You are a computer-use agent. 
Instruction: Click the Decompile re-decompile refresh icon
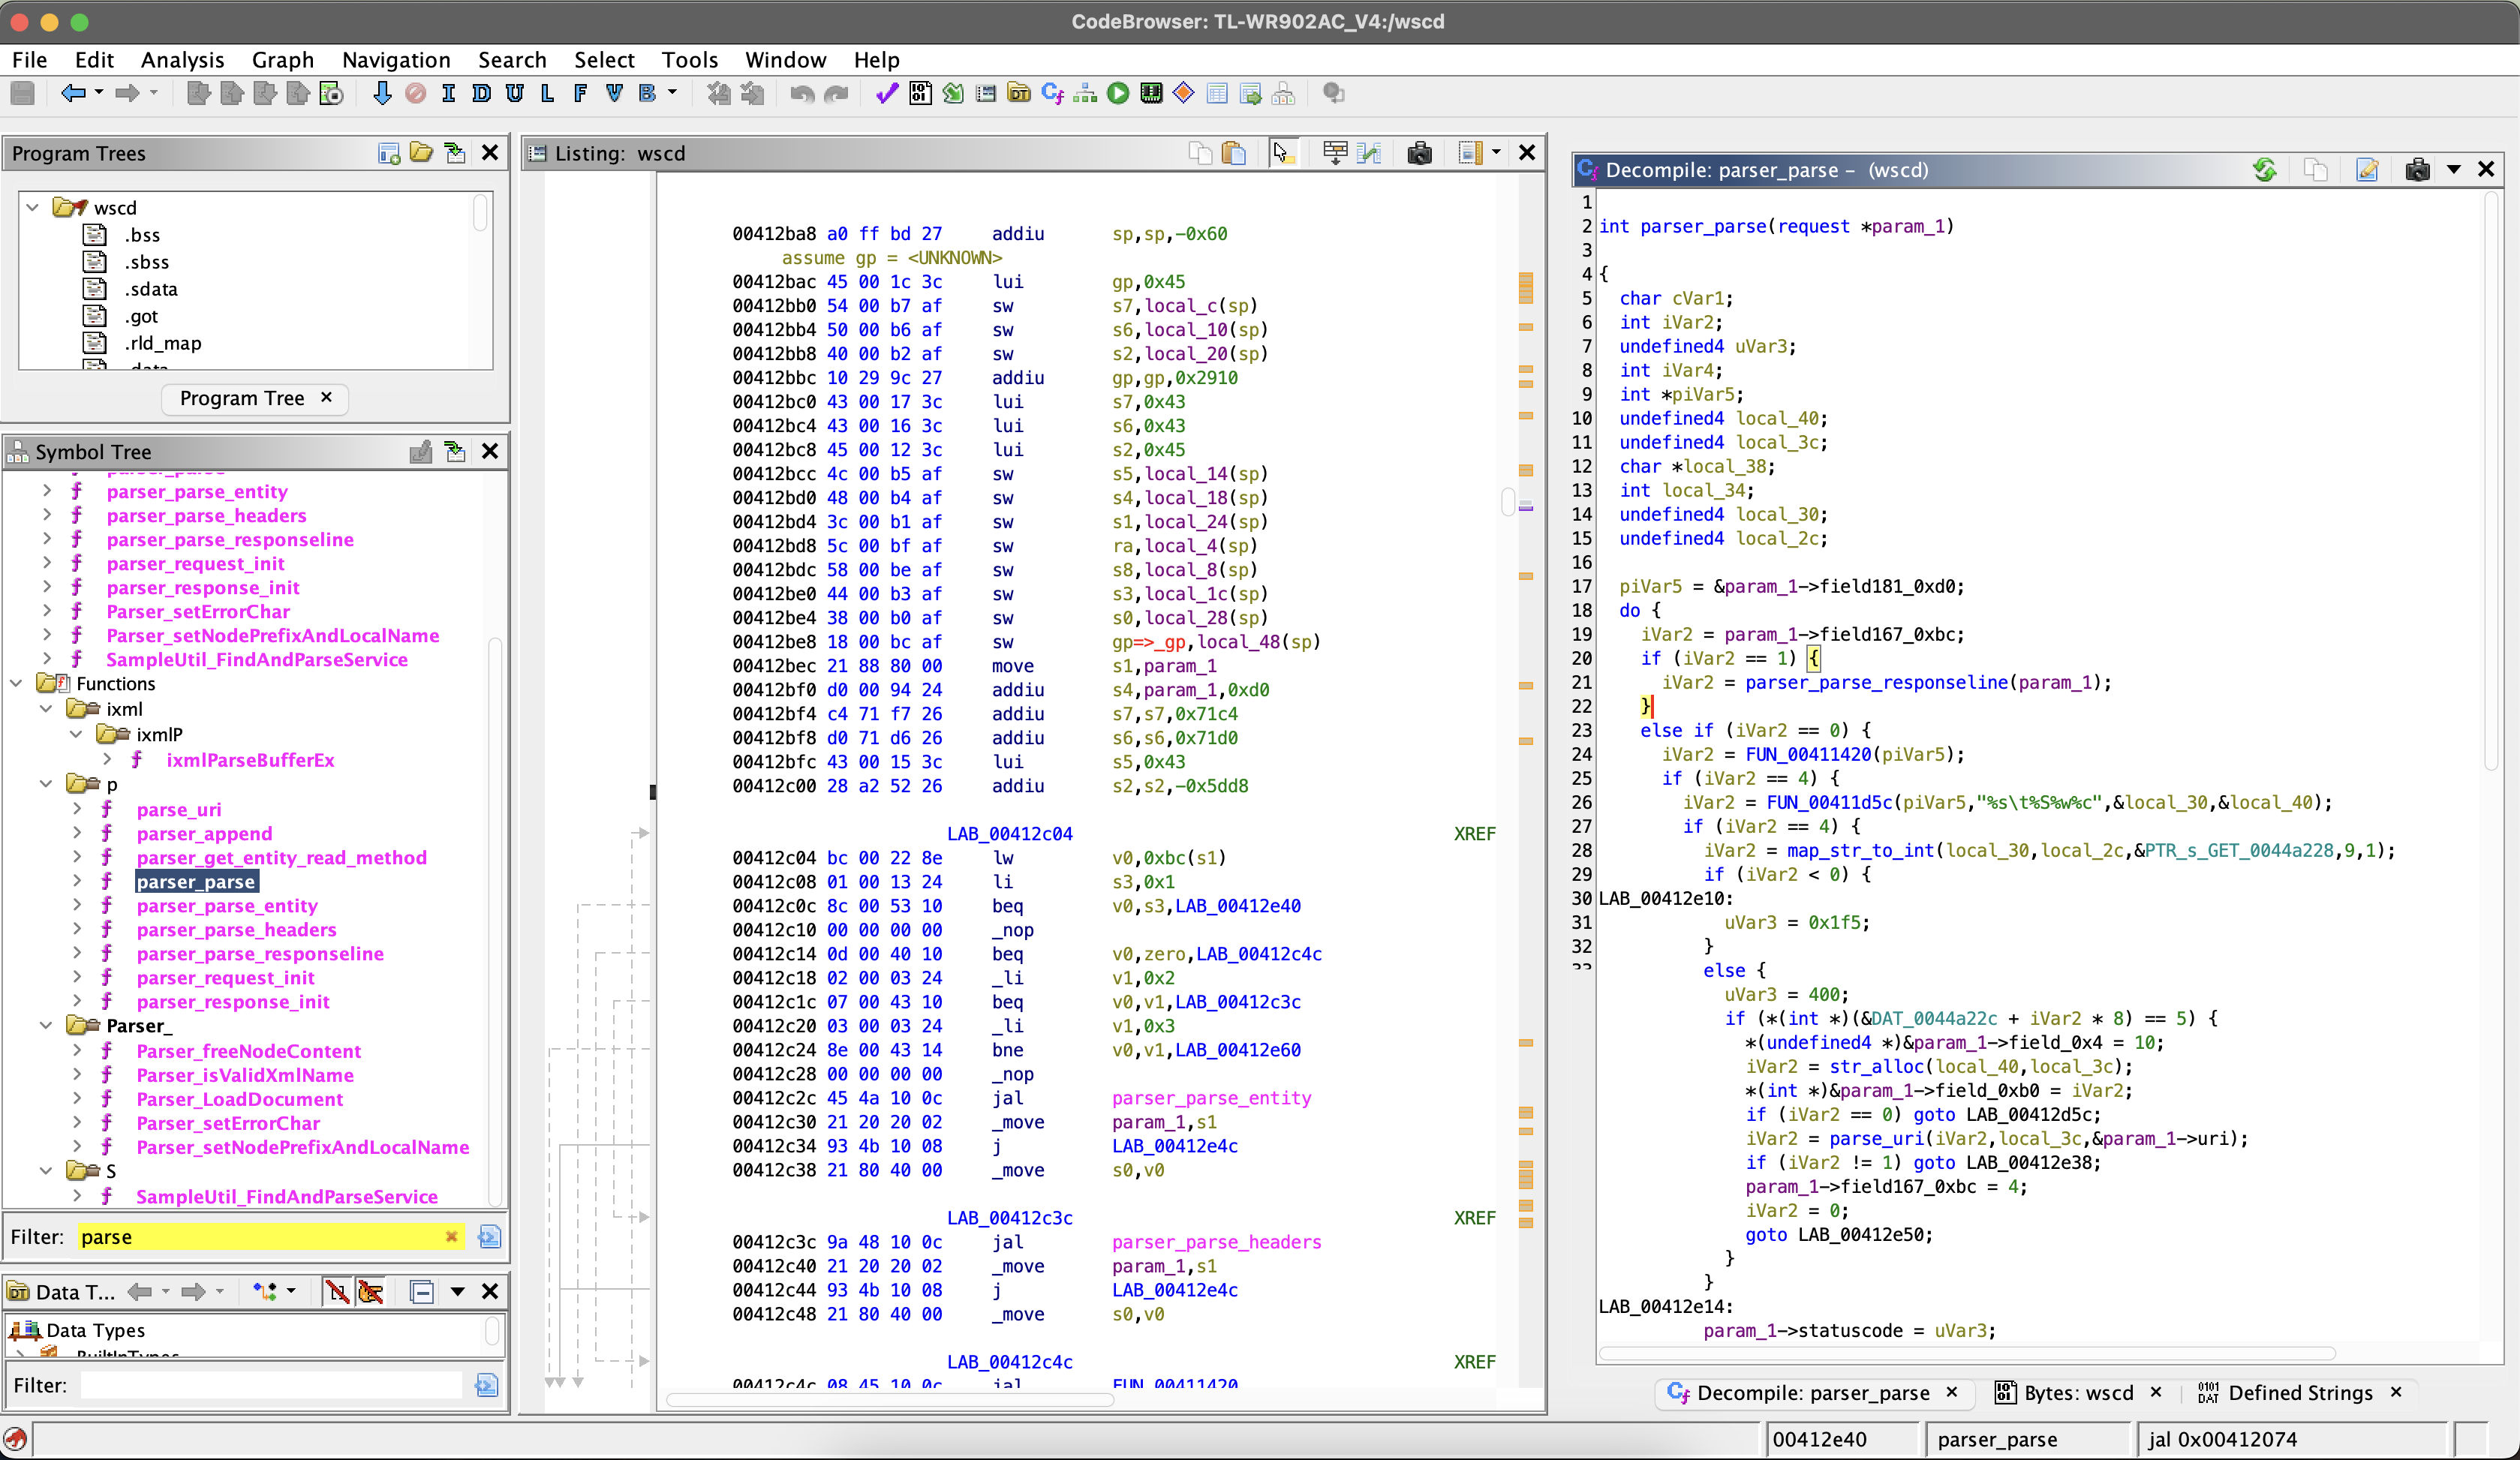point(2265,170)
